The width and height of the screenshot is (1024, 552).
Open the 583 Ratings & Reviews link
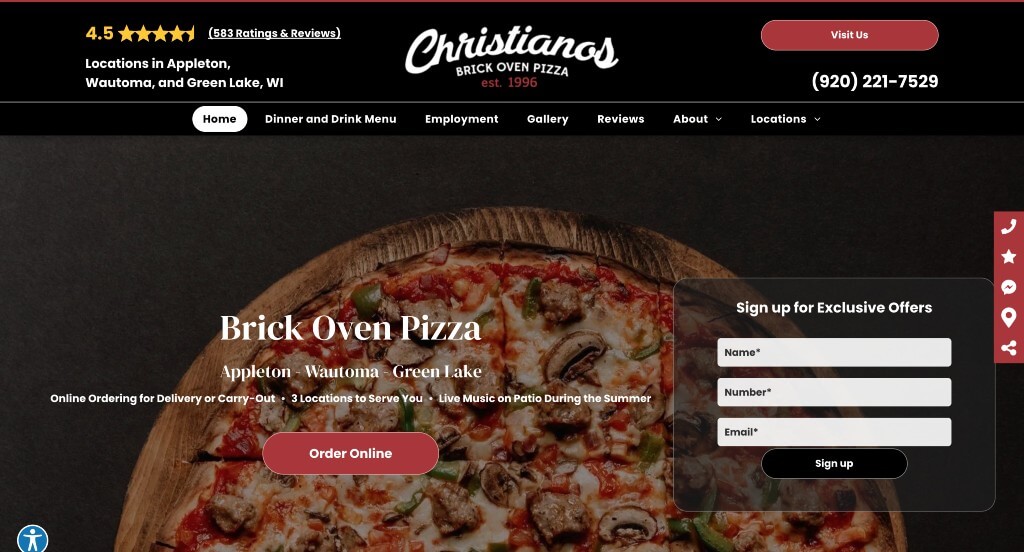(x=274, y=33)
